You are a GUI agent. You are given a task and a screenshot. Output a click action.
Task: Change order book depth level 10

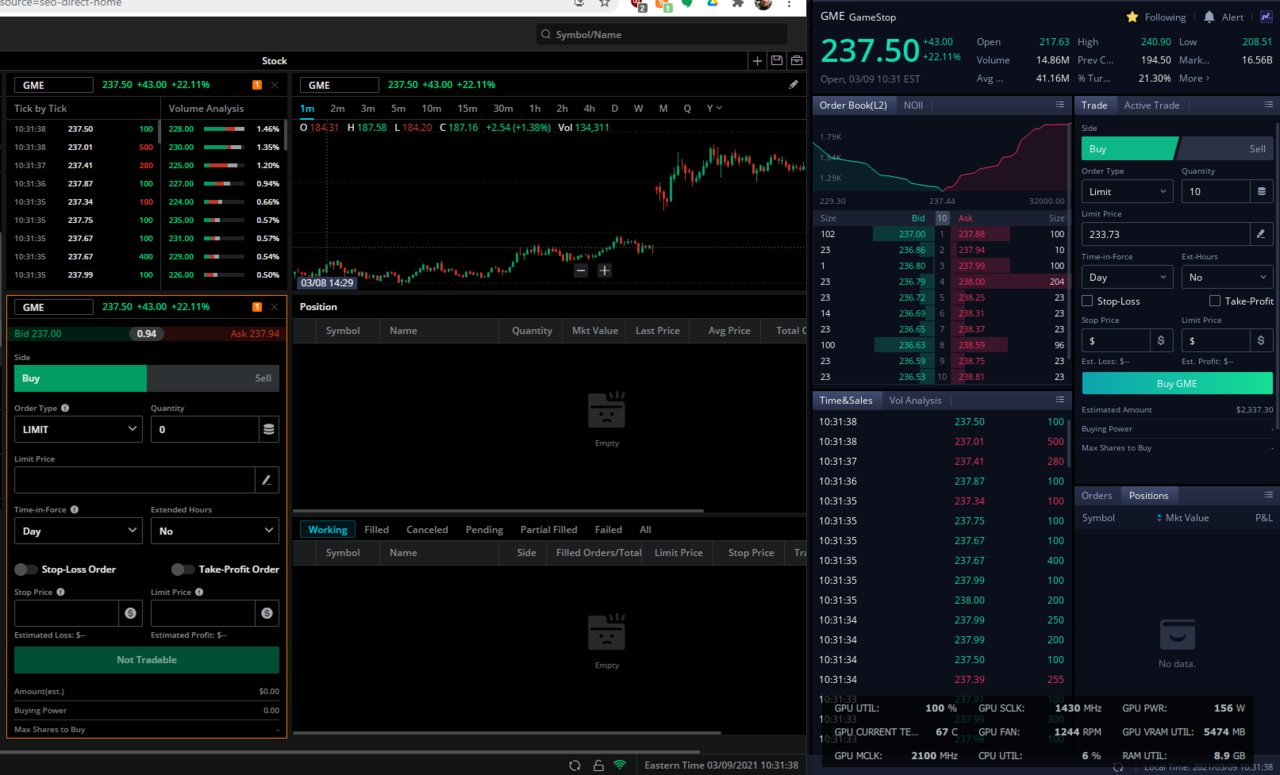click(942, 218)
